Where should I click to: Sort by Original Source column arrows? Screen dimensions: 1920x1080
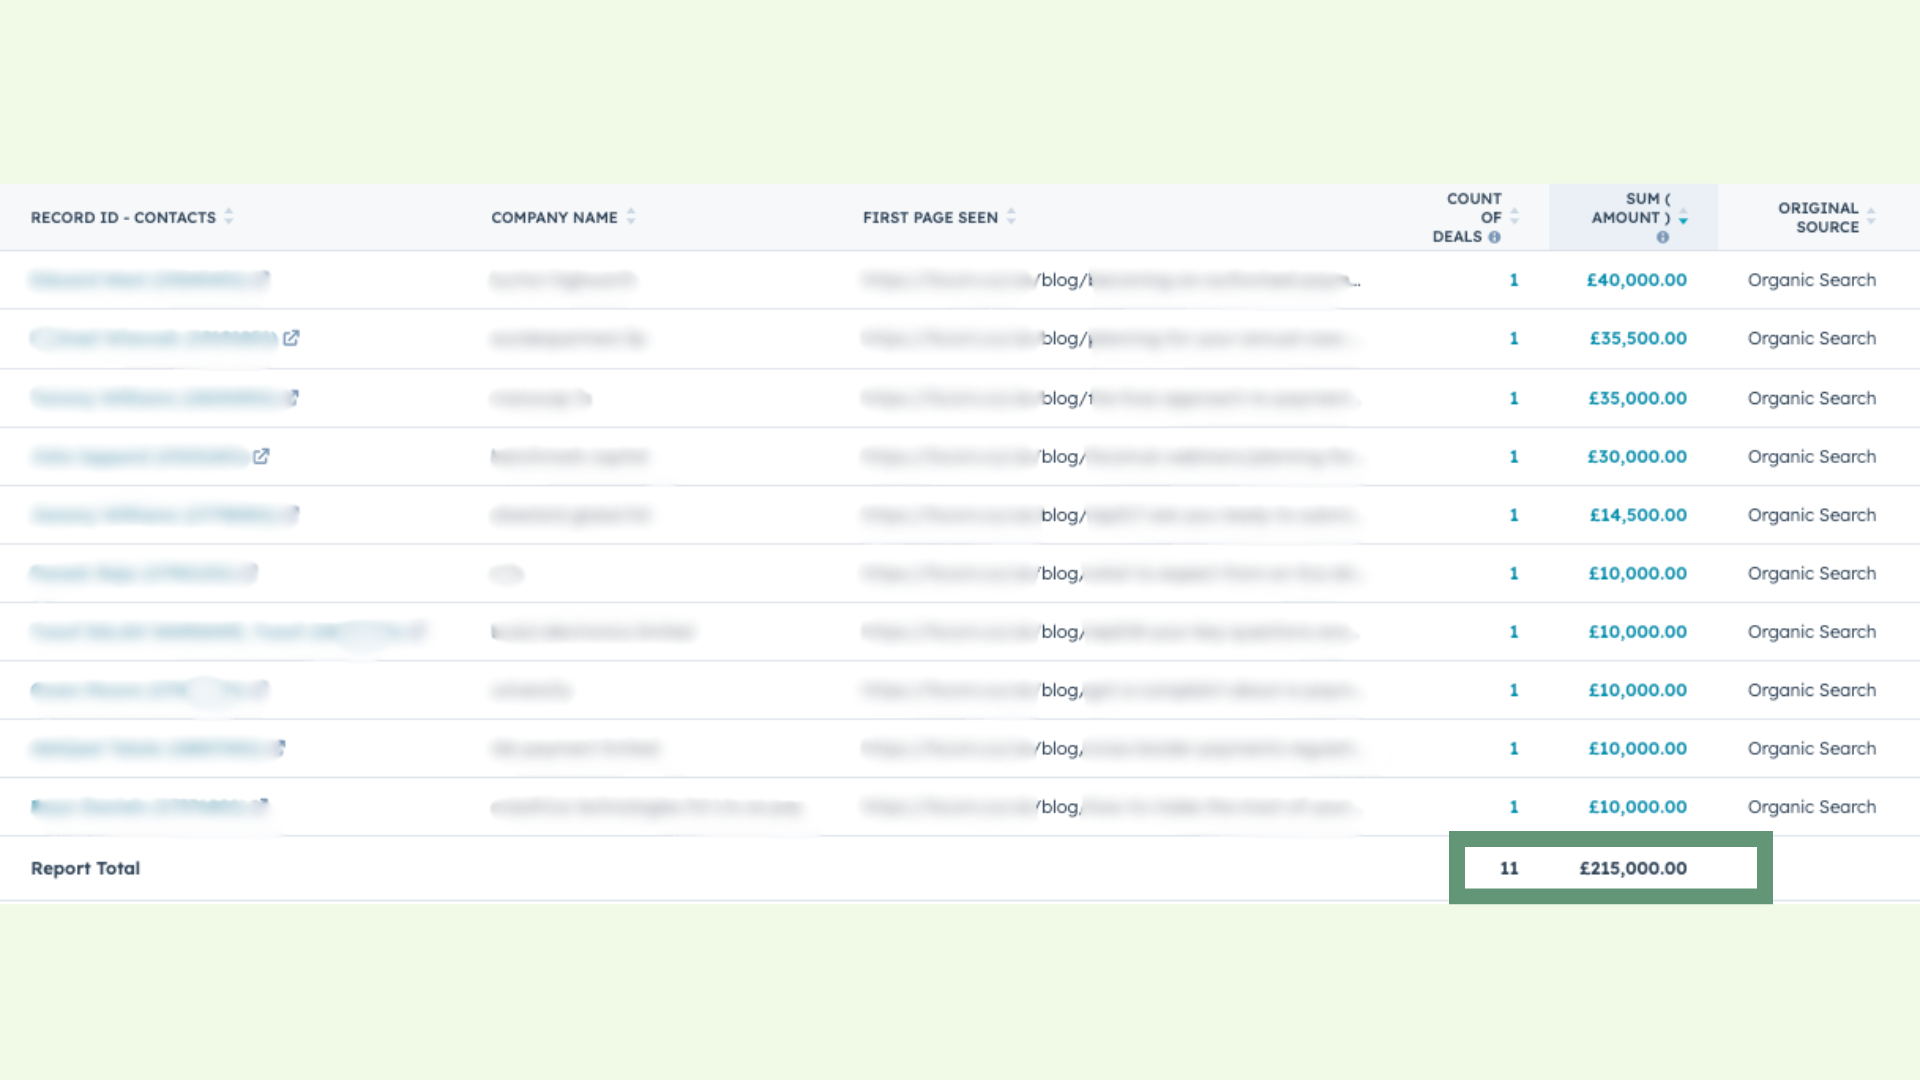(1871, 216)
